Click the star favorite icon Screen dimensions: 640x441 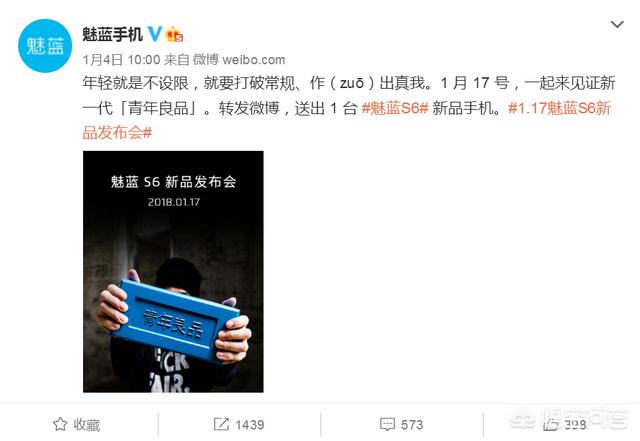tap(60, 424)
